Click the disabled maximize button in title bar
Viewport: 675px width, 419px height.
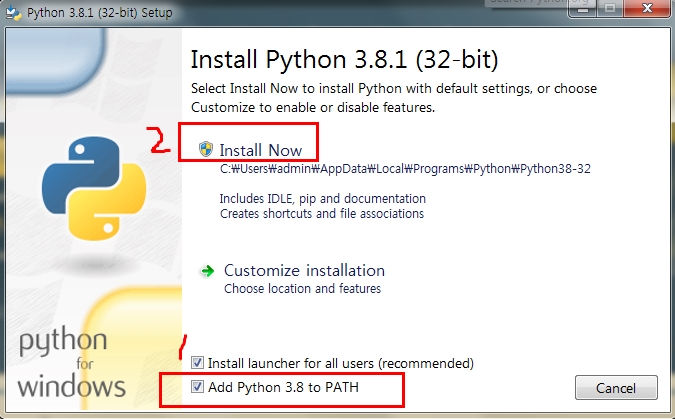[x=610, y=8]
